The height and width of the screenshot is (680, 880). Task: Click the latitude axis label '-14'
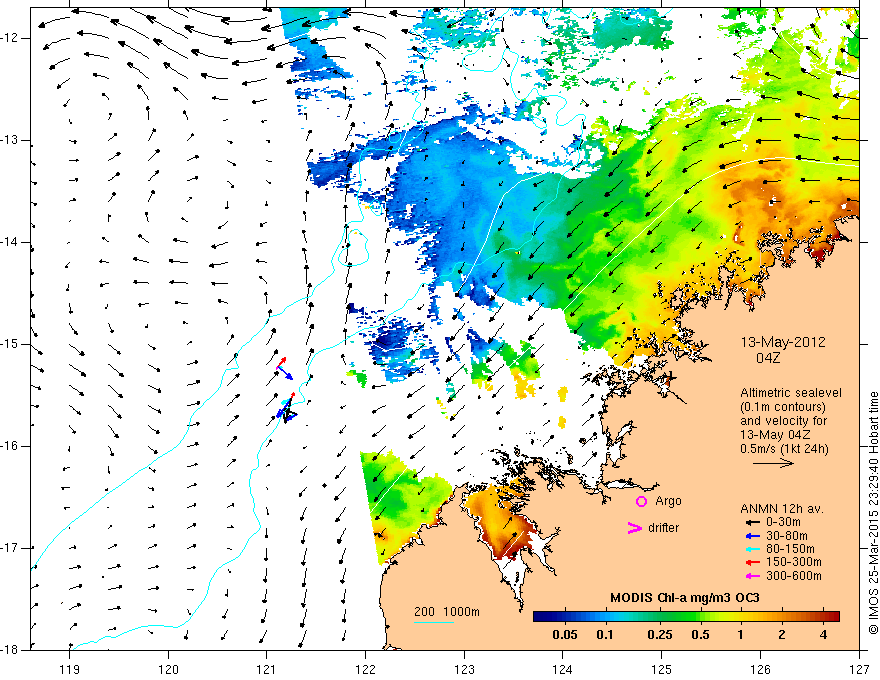(11, 242)
